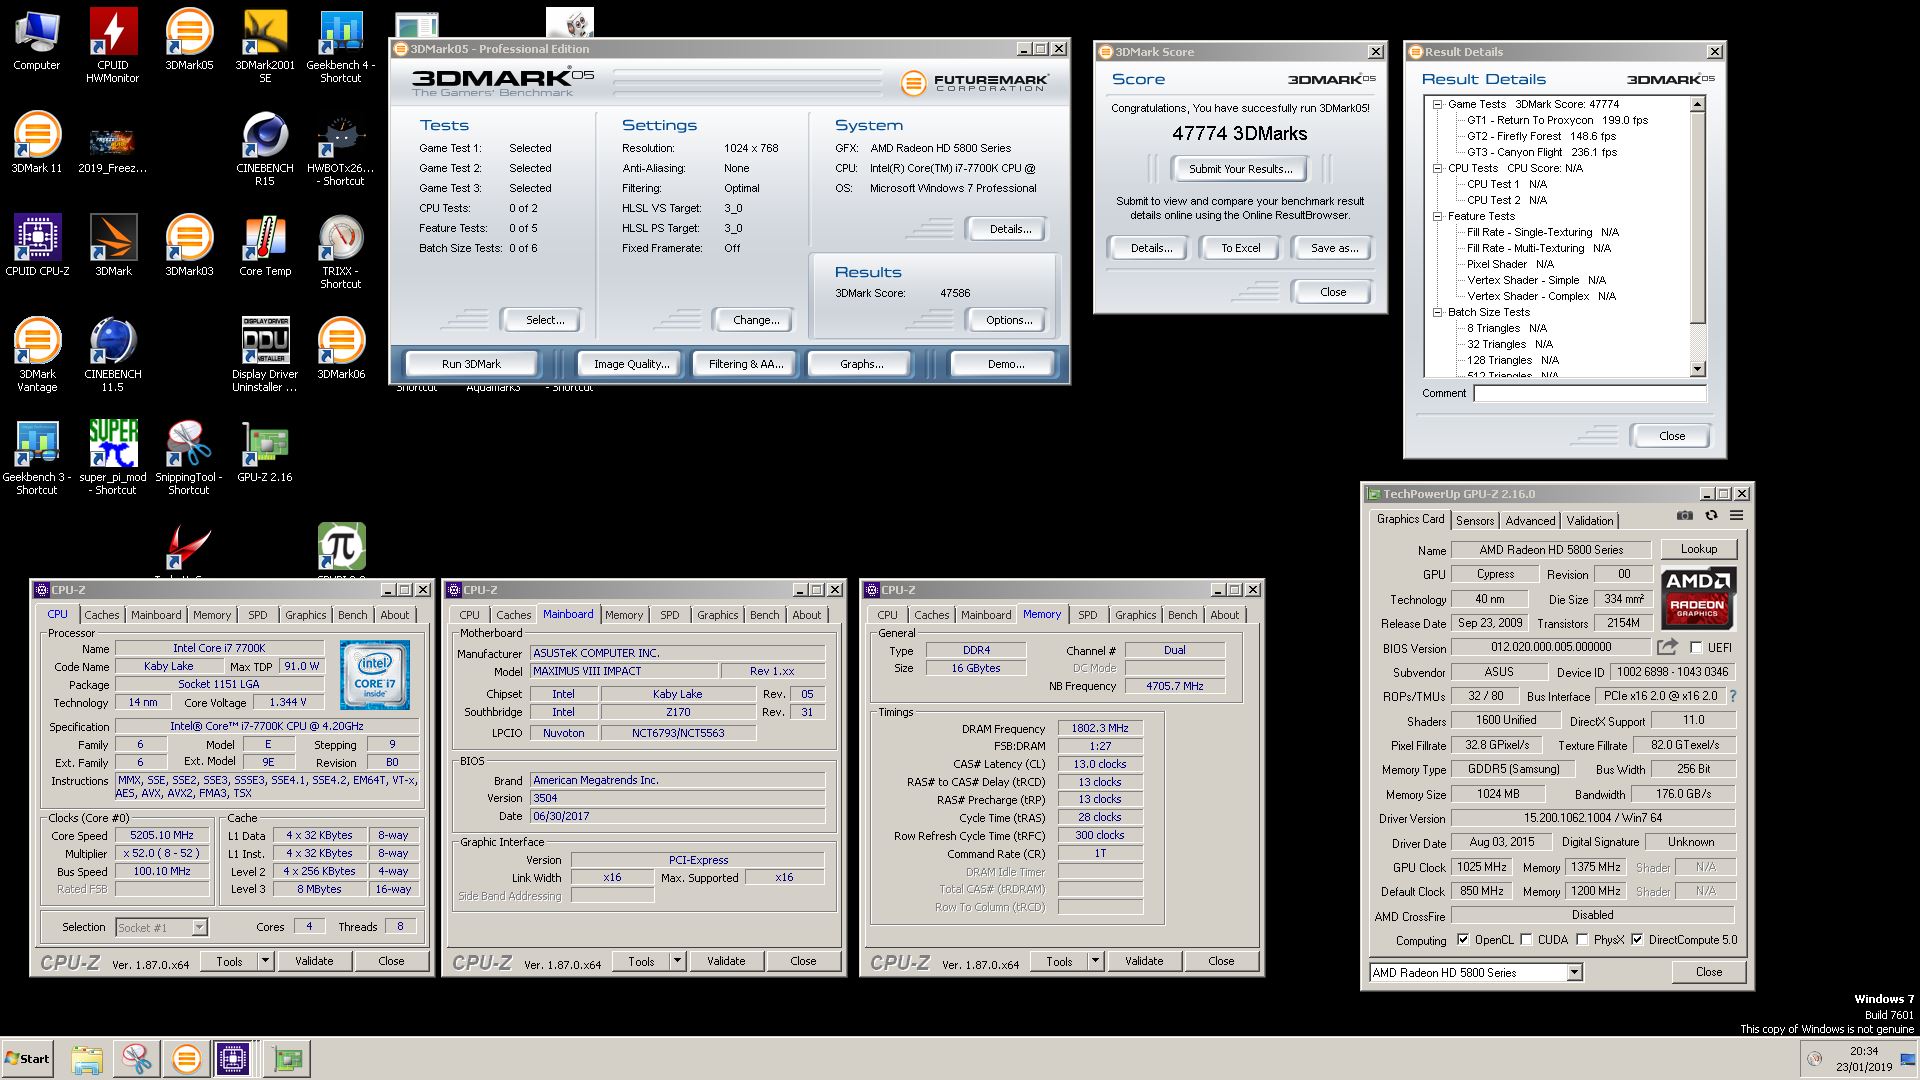Open the 3DMark2001 SE desktop icon
This screenshot has width=1920, height=1080.
point(265,45)
